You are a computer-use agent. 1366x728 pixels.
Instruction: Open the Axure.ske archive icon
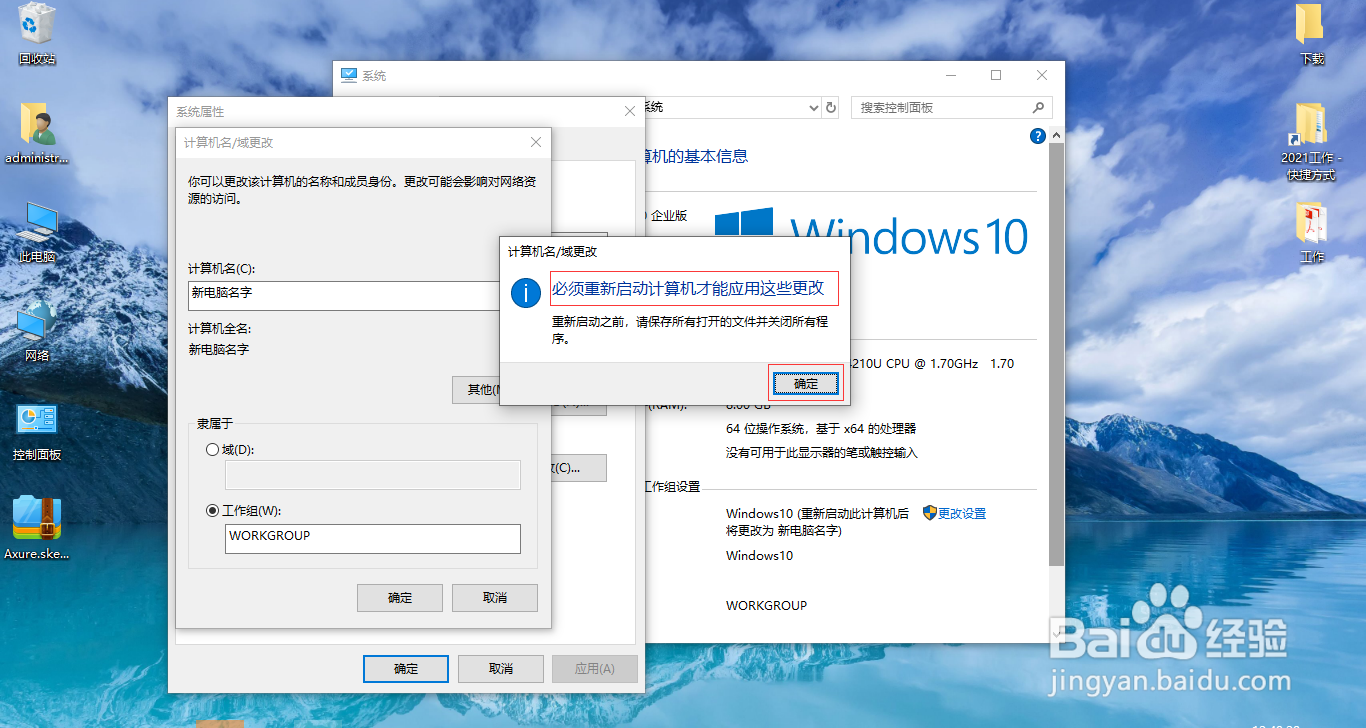click(x=37, y=529)
